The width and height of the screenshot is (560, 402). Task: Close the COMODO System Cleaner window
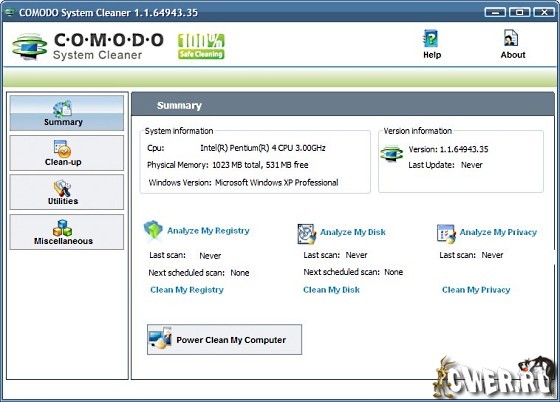click(544, 12)
